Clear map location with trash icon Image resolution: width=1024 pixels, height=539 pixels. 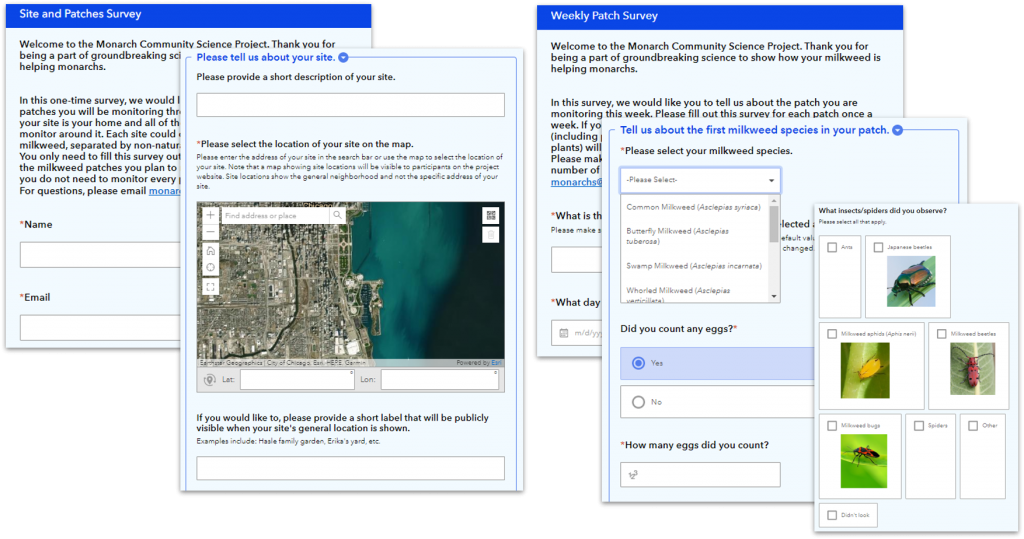(x=490, y=235)
